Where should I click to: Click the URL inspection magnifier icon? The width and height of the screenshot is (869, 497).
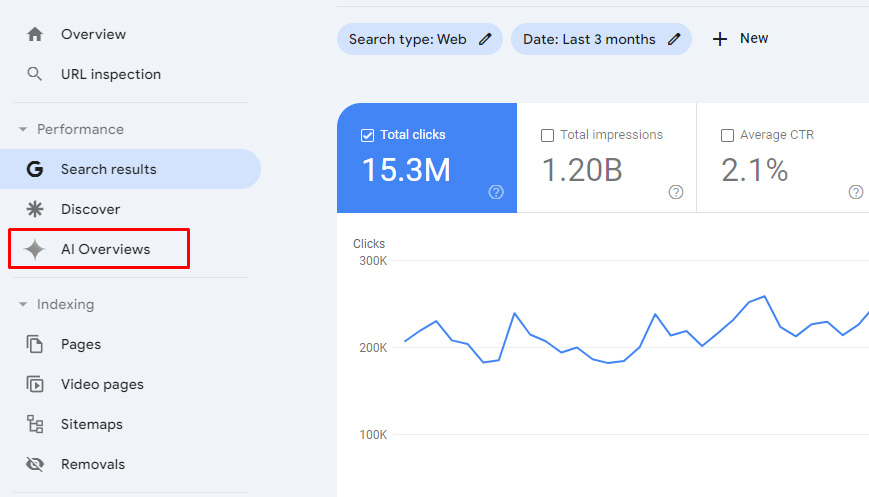(35, 74)
